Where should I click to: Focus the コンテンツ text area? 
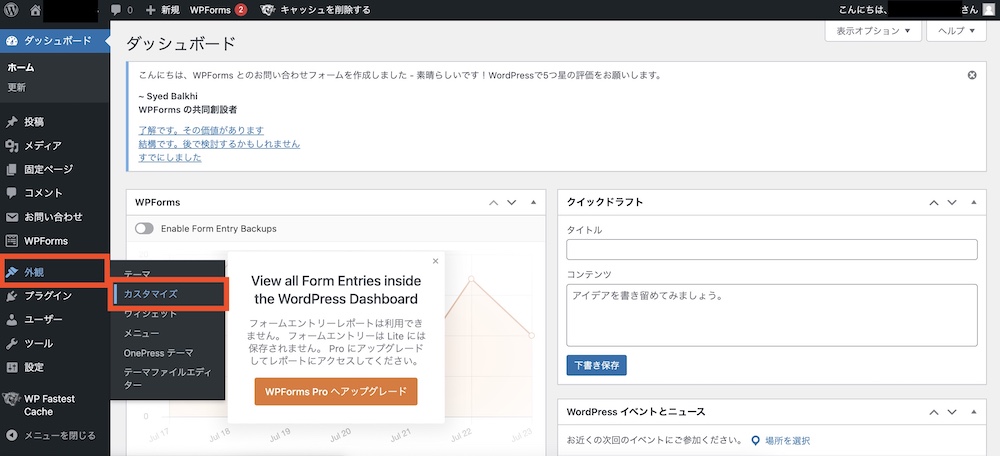coord(772,315)
